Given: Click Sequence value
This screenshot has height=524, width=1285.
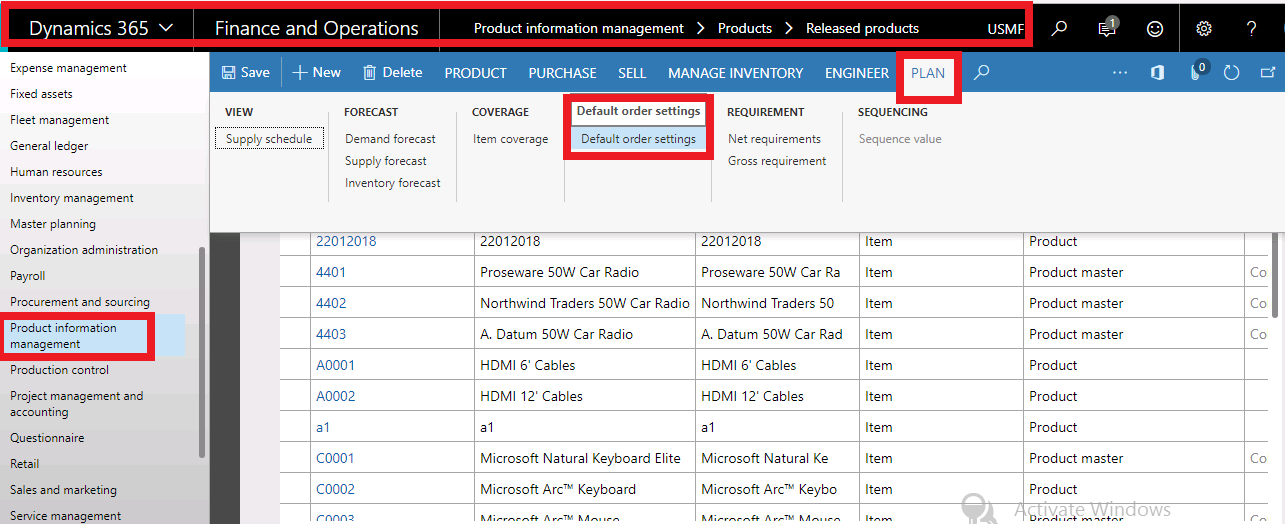Looking at the screenshot, I should [x=900, y=139].
